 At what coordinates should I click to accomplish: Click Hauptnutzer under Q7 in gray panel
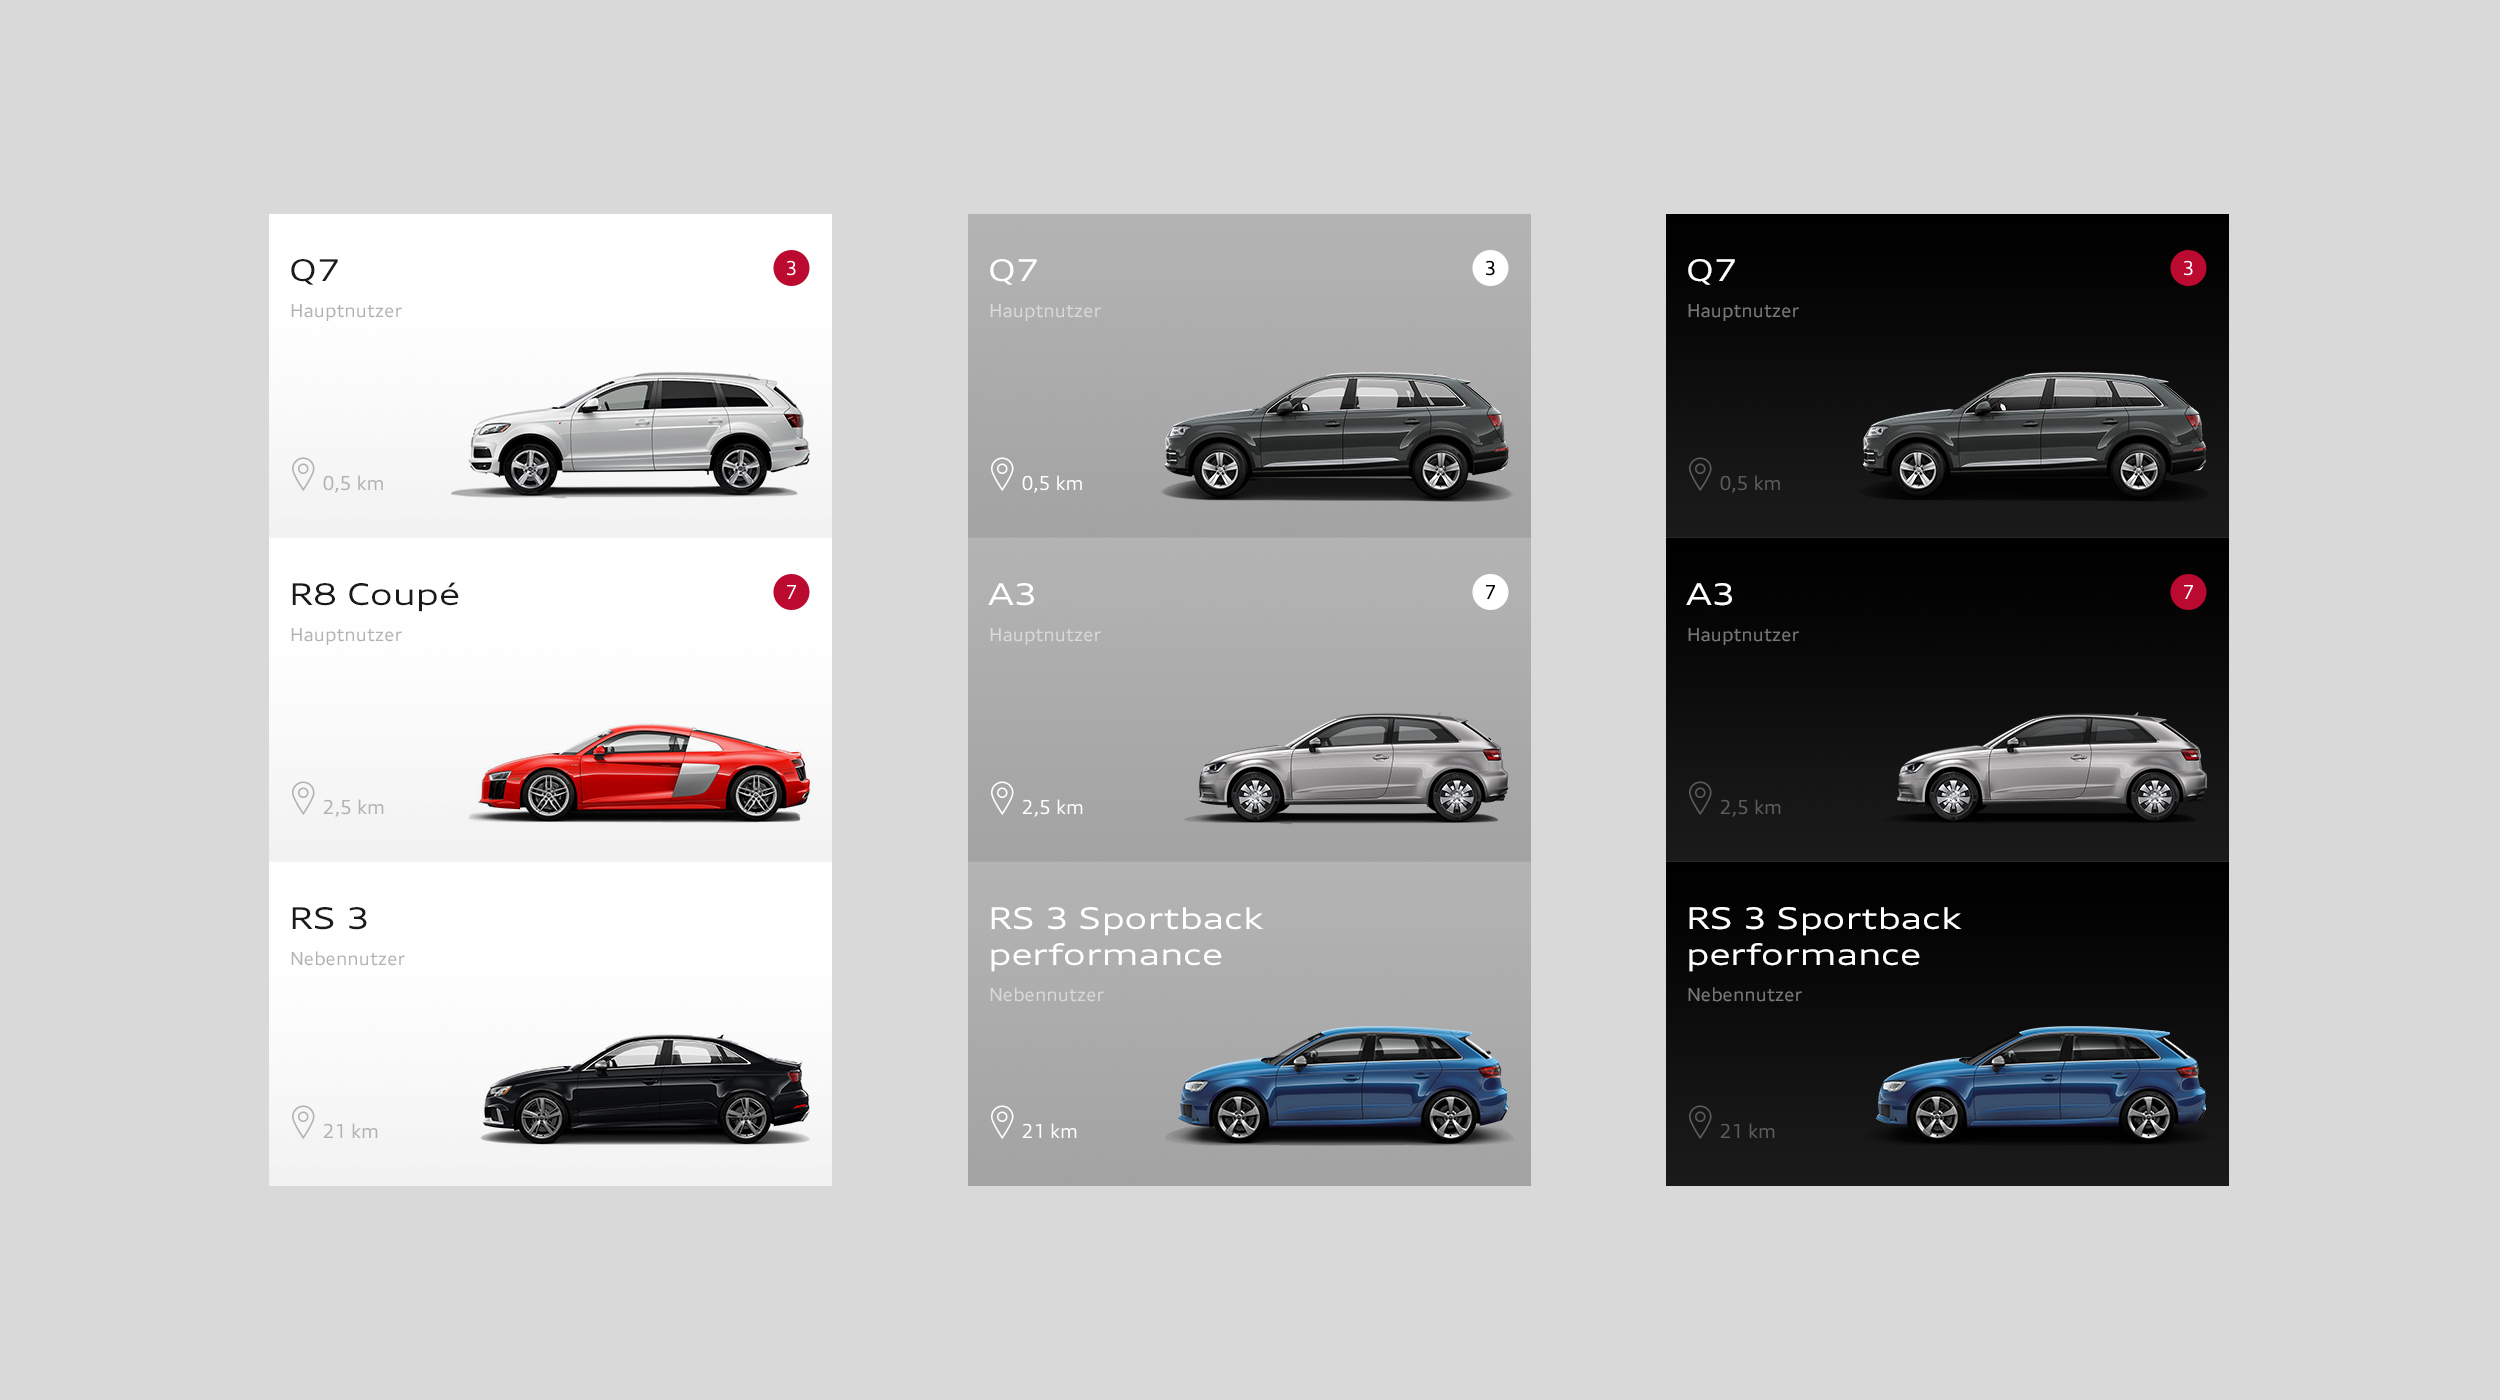pos(1045,311)
